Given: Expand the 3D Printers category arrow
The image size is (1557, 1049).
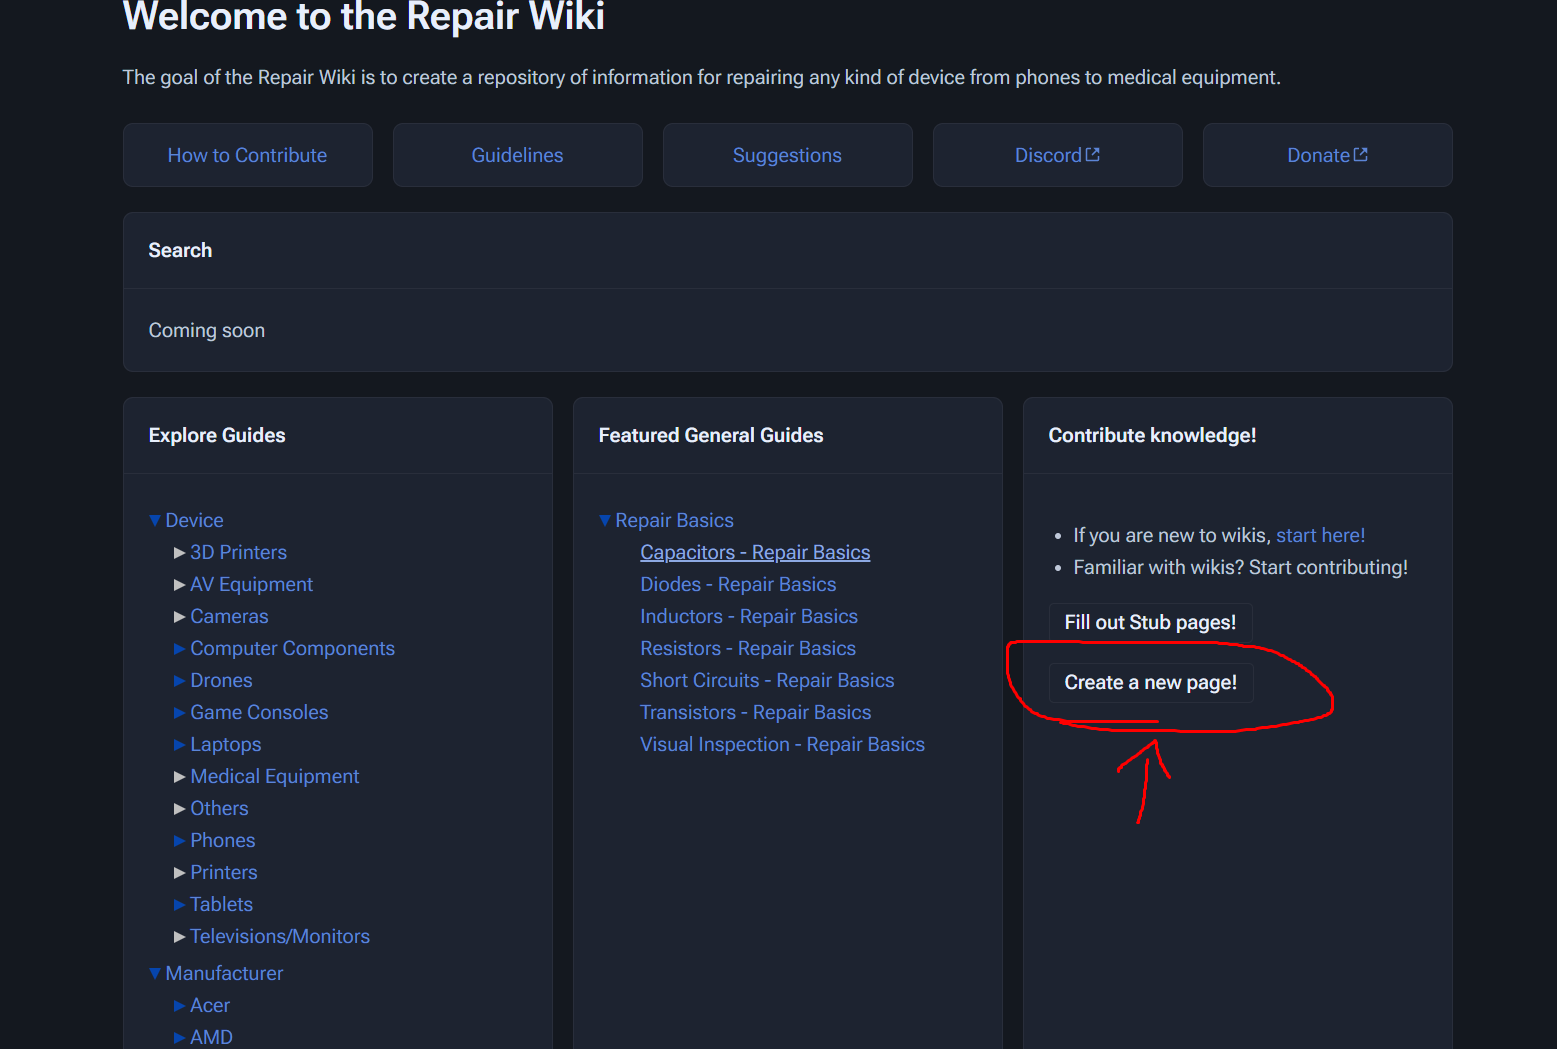Looking at the screenshot, I should pyautogui.click(x=180, y=552).
